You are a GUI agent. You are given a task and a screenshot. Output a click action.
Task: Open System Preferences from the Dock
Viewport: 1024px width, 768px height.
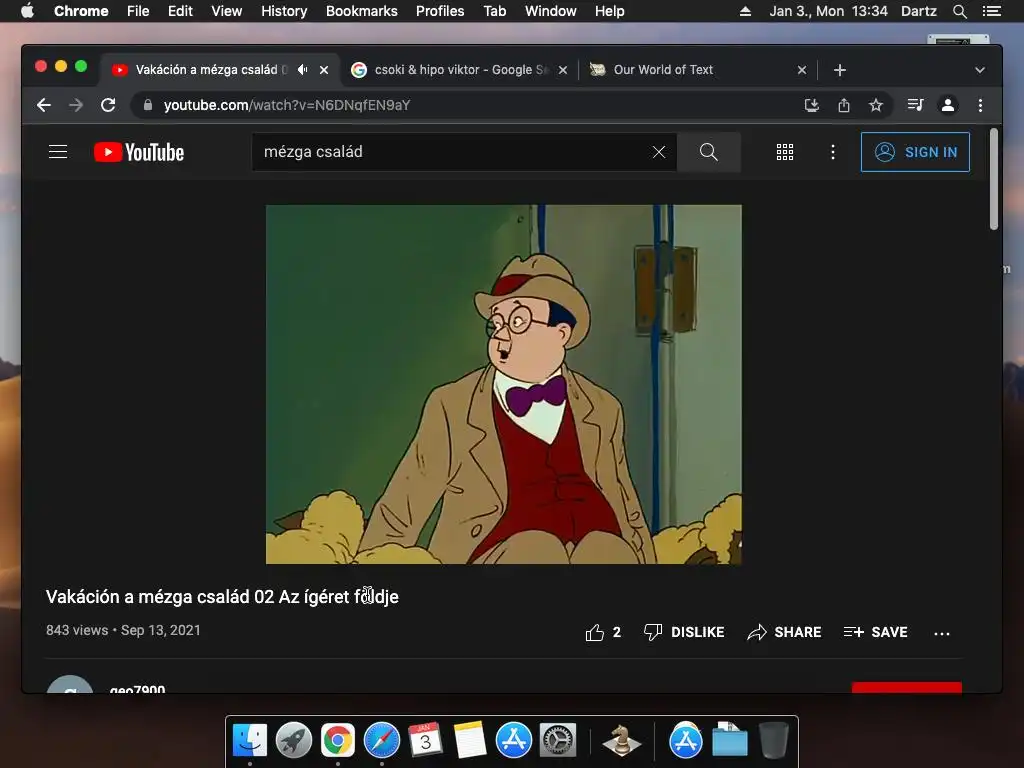coord(558,741)
